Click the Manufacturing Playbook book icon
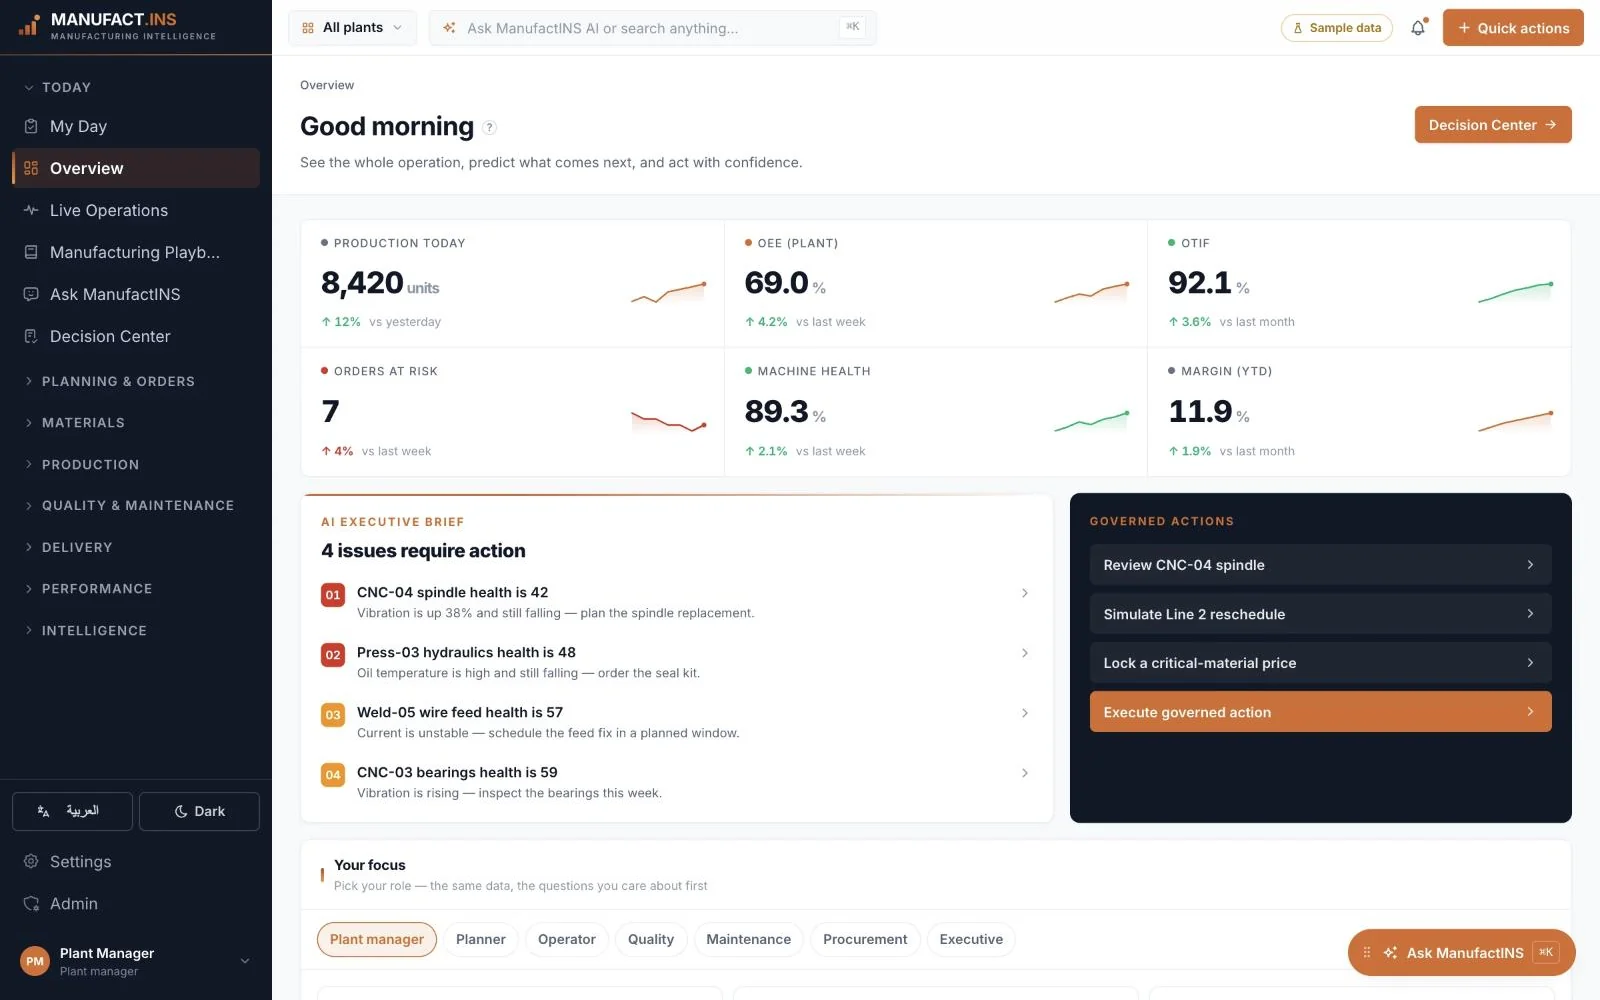 coord(31,252)
